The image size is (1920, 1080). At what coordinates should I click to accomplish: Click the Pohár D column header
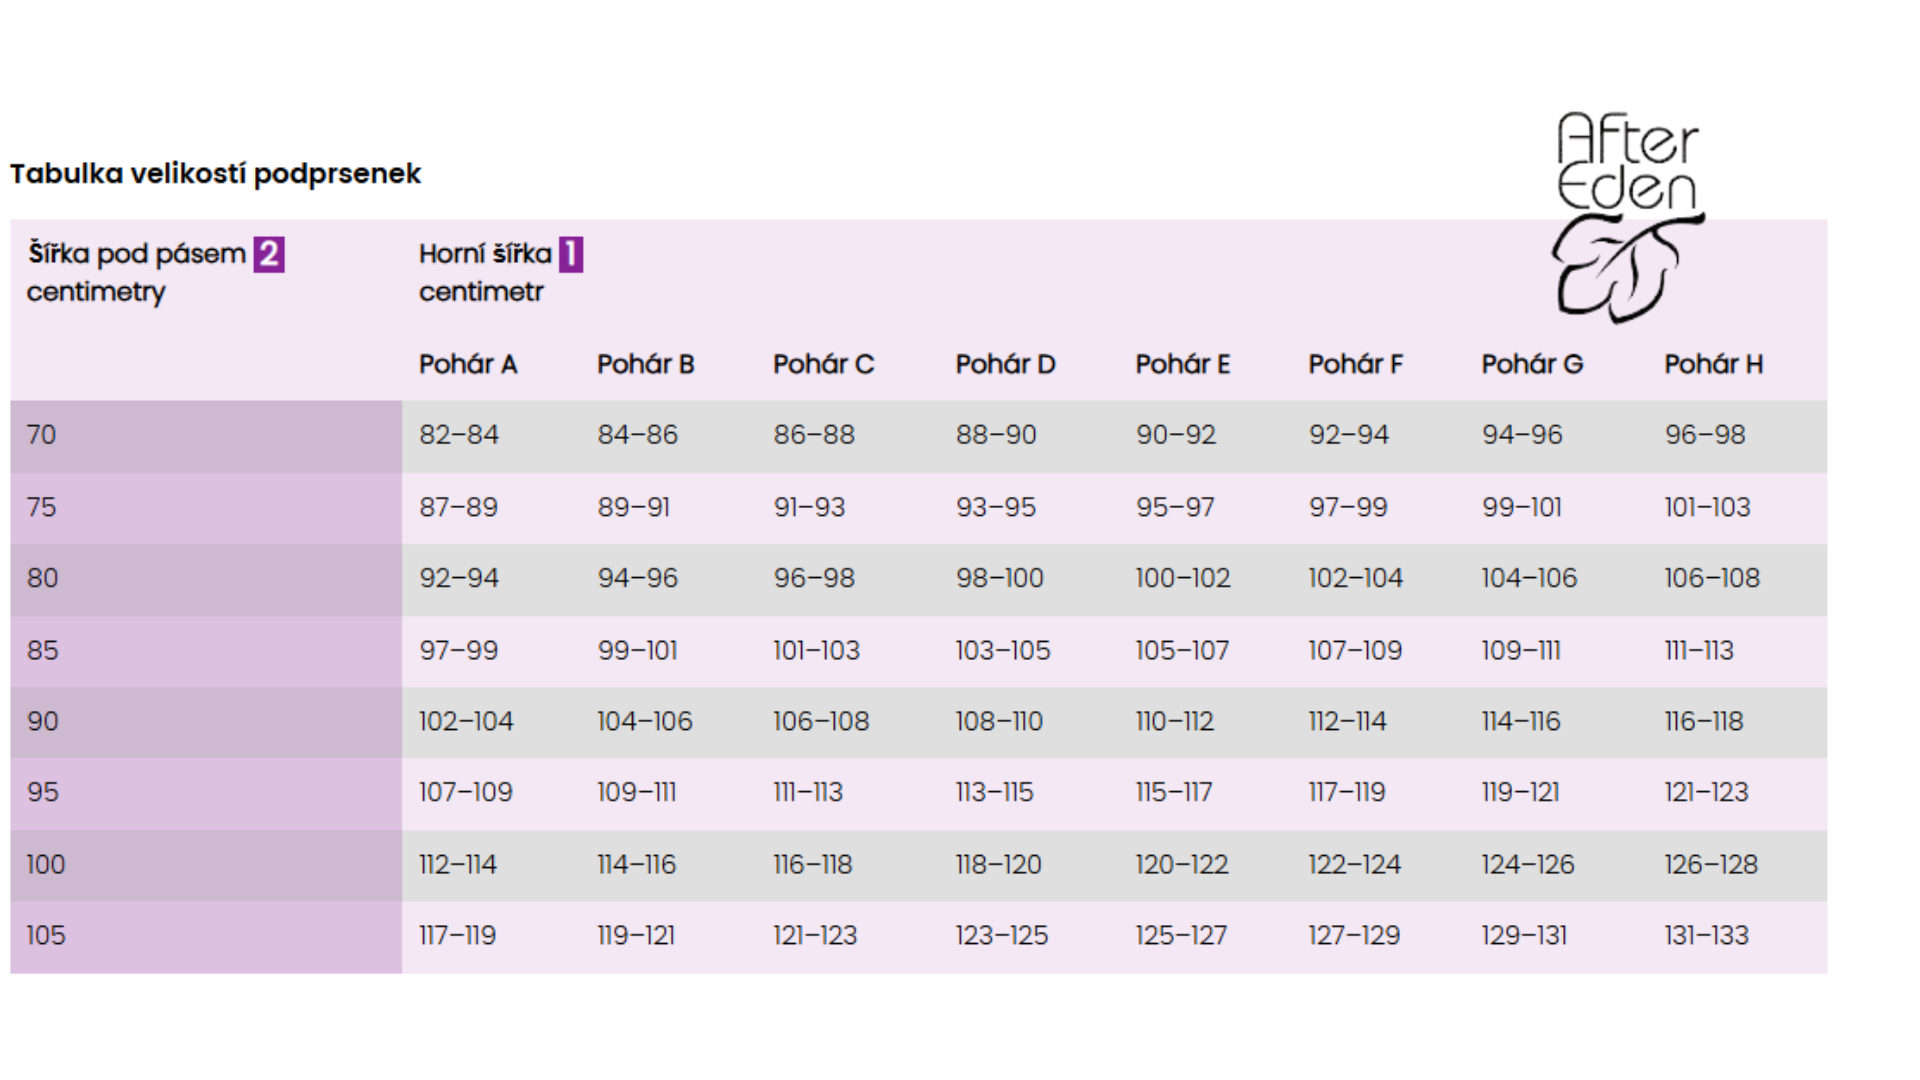tap(1005, 364)
